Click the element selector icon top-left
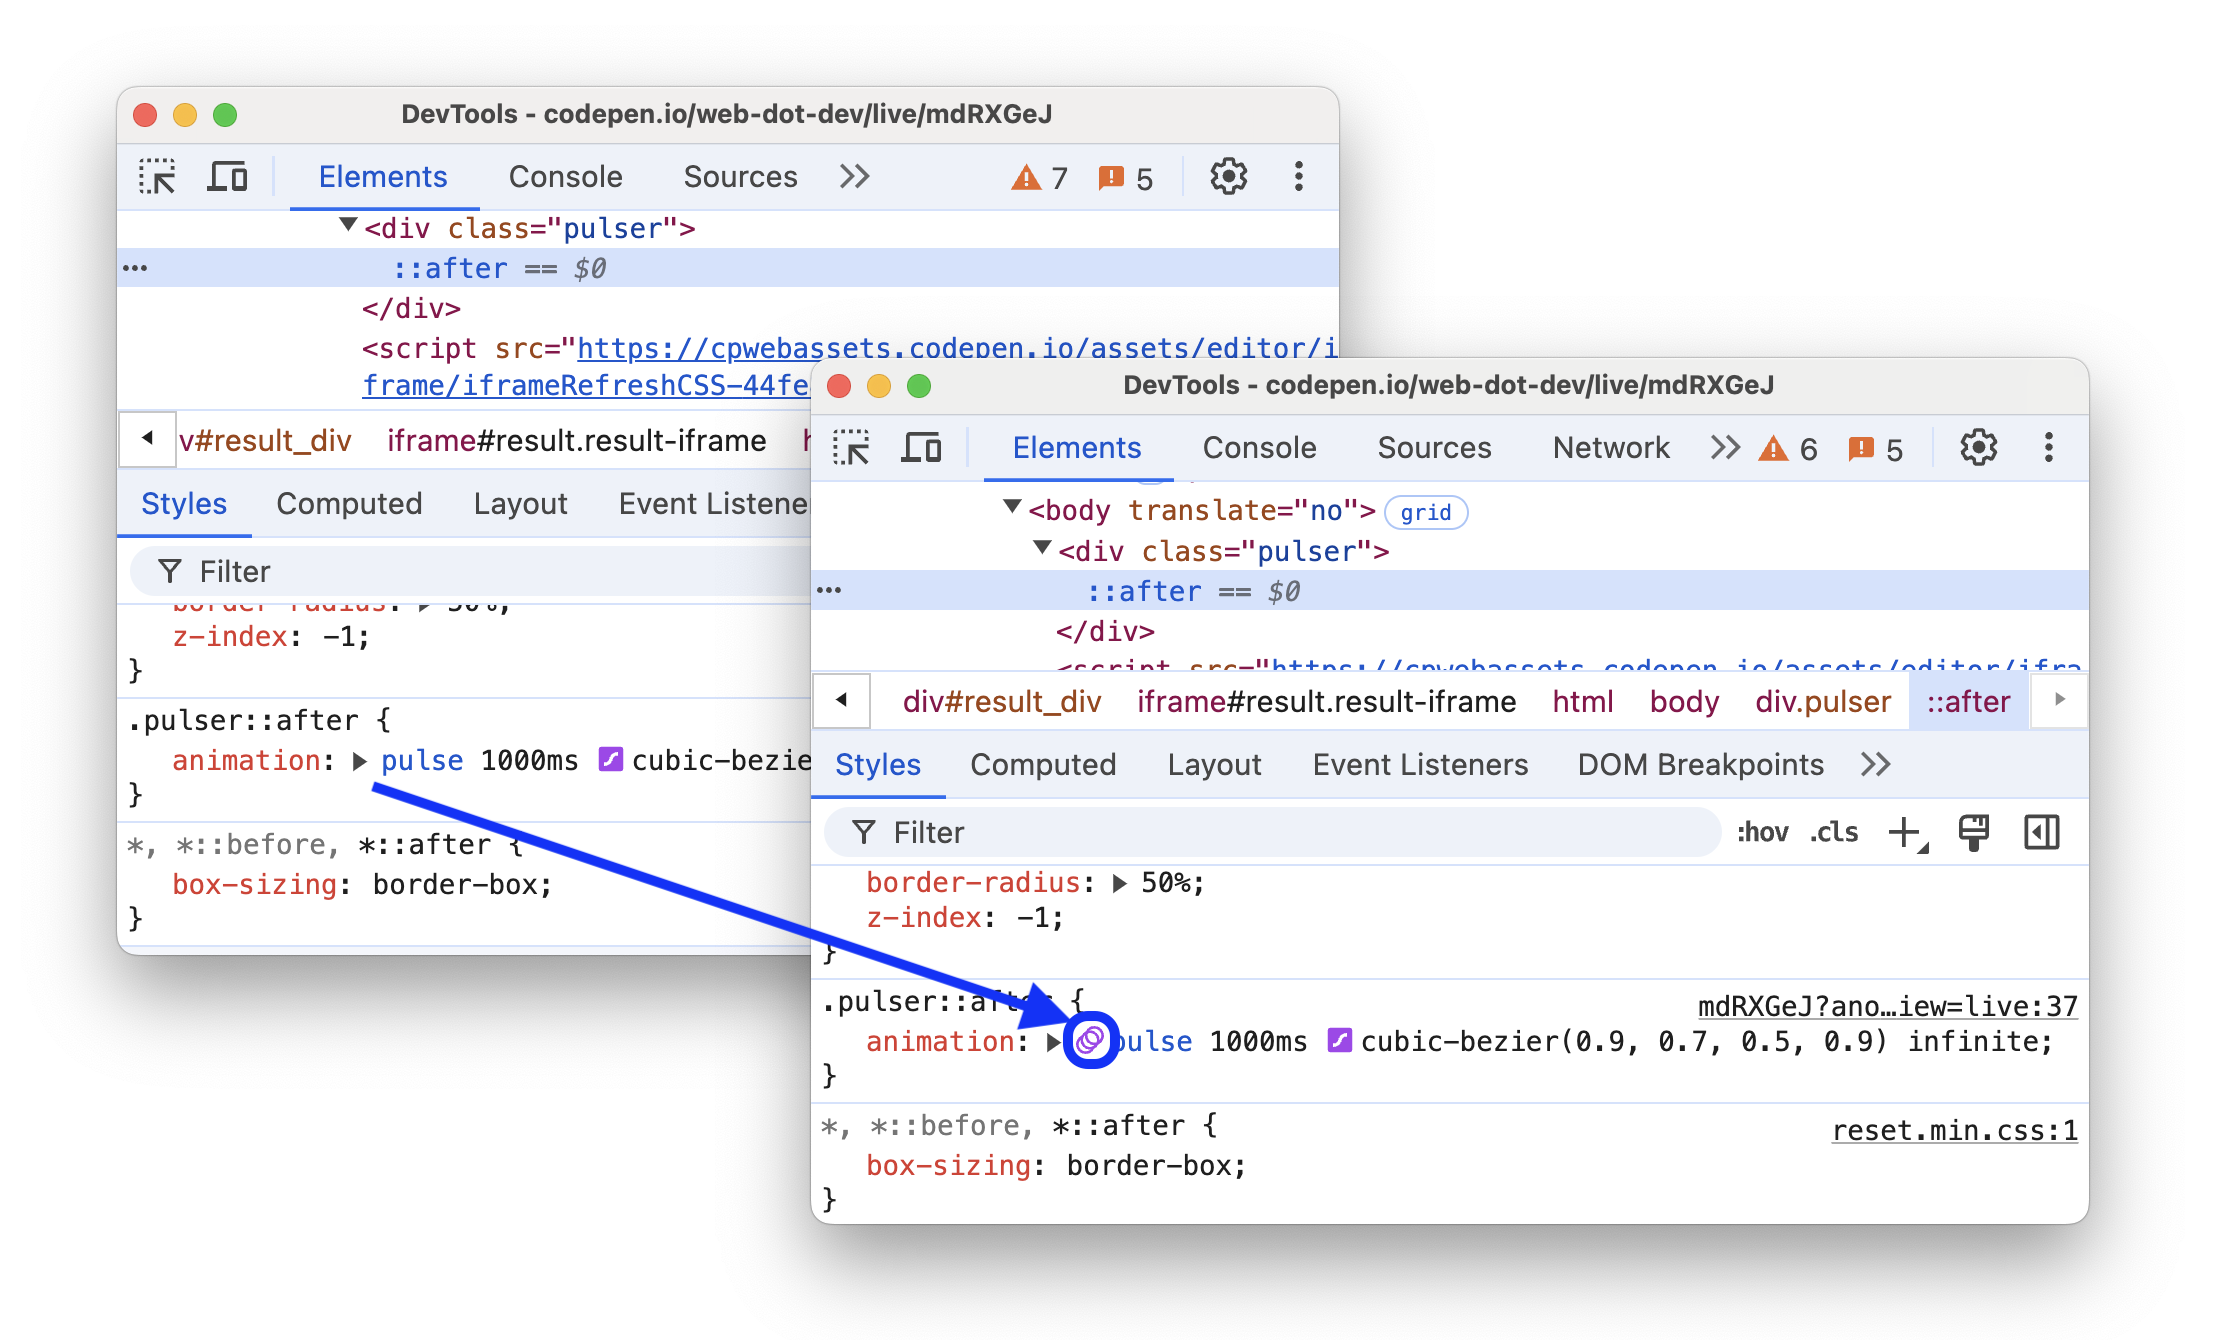2213x1340 pixels. pyautogui.click(x=160, y=177)
